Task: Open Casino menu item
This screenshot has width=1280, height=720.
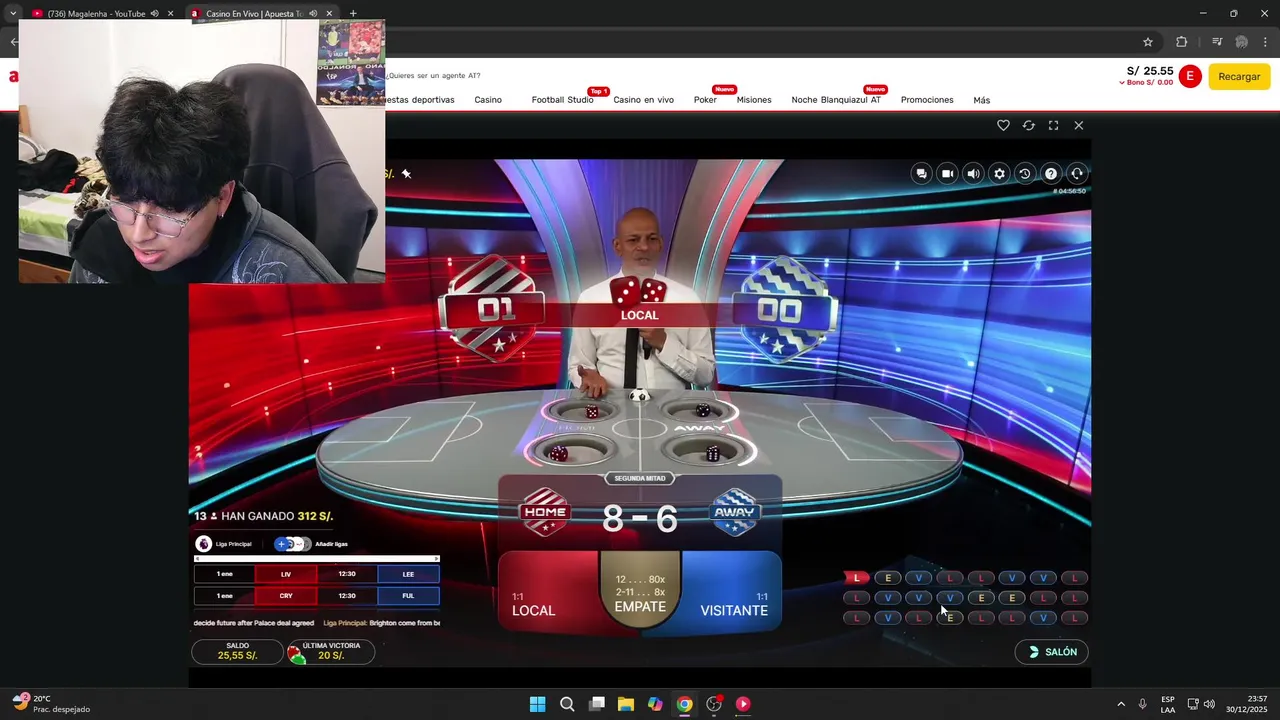Action: point(488,100)
